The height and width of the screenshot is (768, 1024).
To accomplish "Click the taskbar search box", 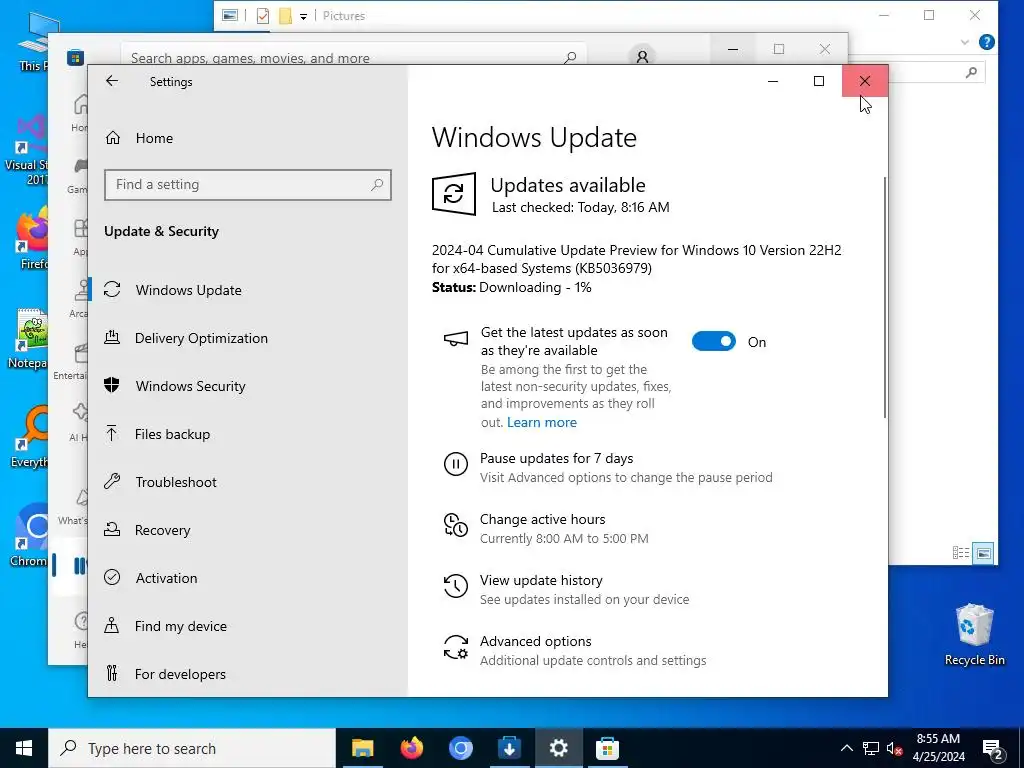I will tap(192, 748).
